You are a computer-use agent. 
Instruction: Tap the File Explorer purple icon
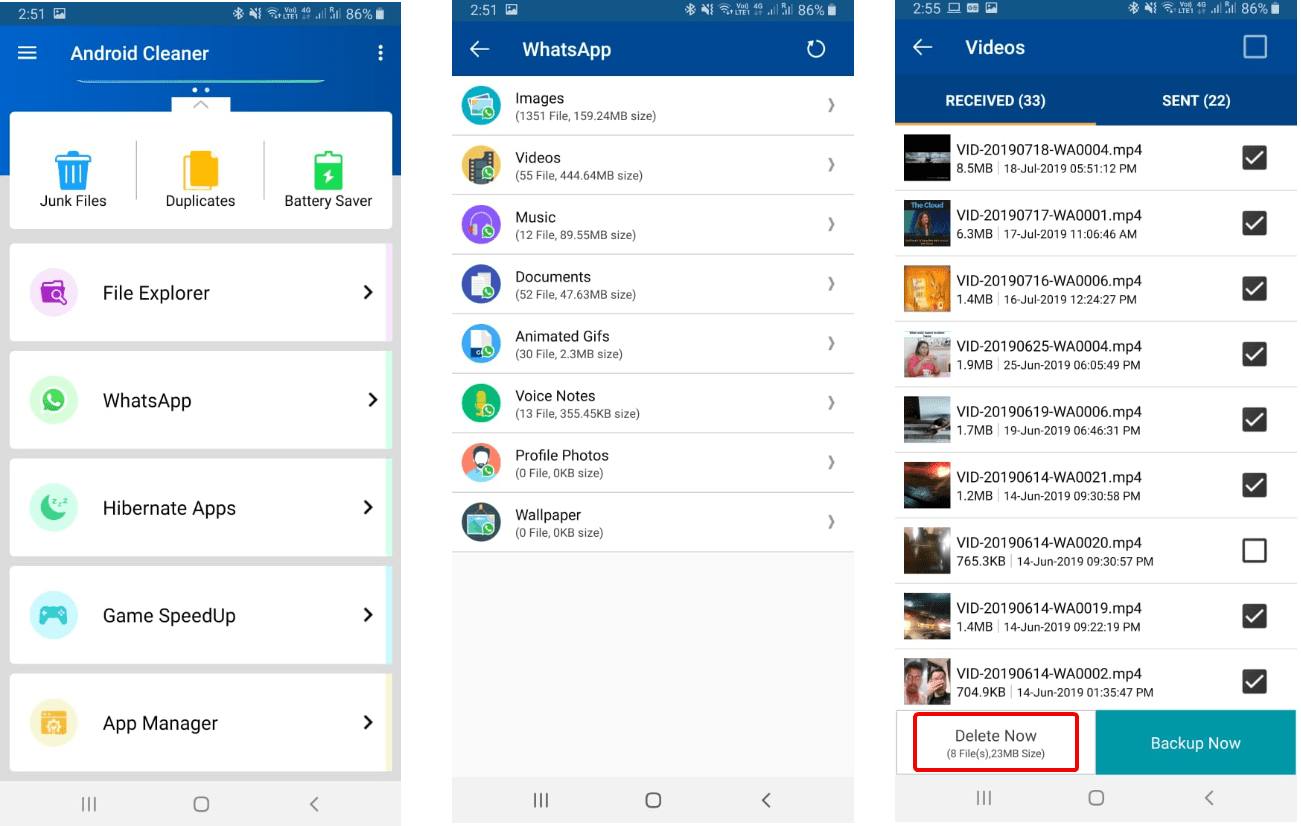[x=54, y=292]
